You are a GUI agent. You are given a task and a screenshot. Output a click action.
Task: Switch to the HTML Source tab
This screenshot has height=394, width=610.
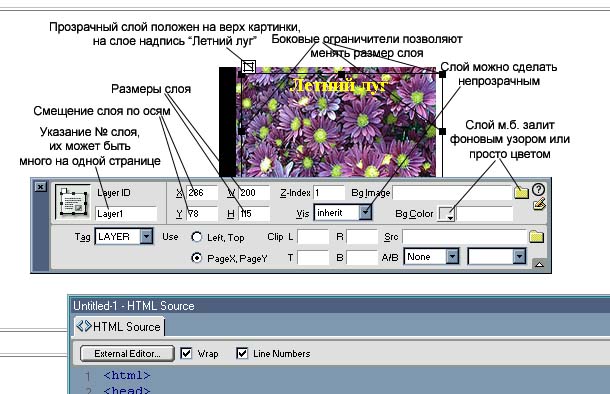point(119,326)
